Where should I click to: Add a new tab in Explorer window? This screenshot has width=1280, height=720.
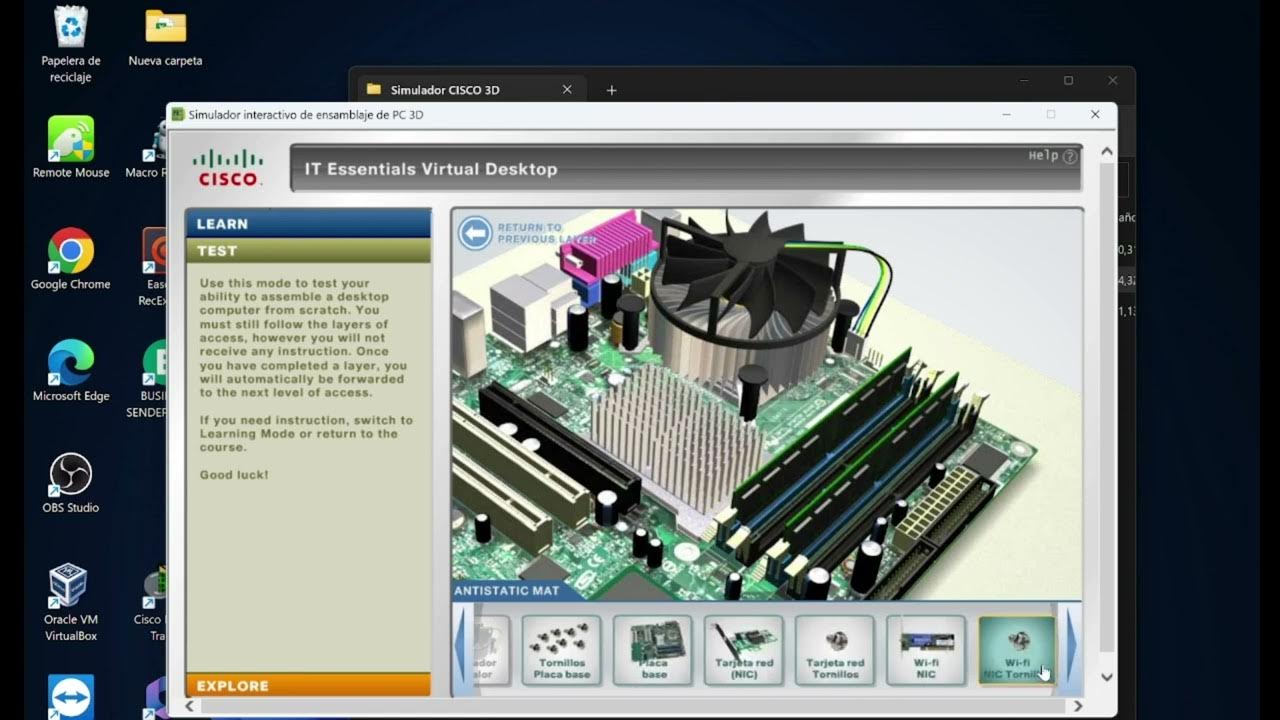611,90
